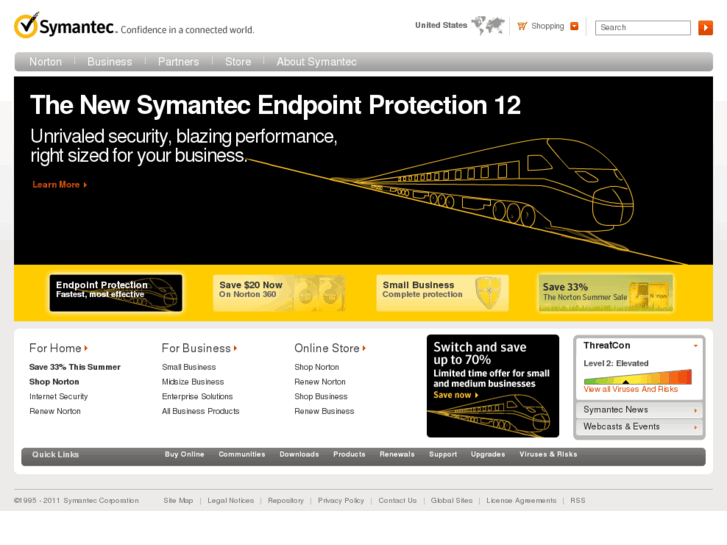Screen dimensions: 727x545
Task: Open the RSS footer link
Action: tap(578, 500)
